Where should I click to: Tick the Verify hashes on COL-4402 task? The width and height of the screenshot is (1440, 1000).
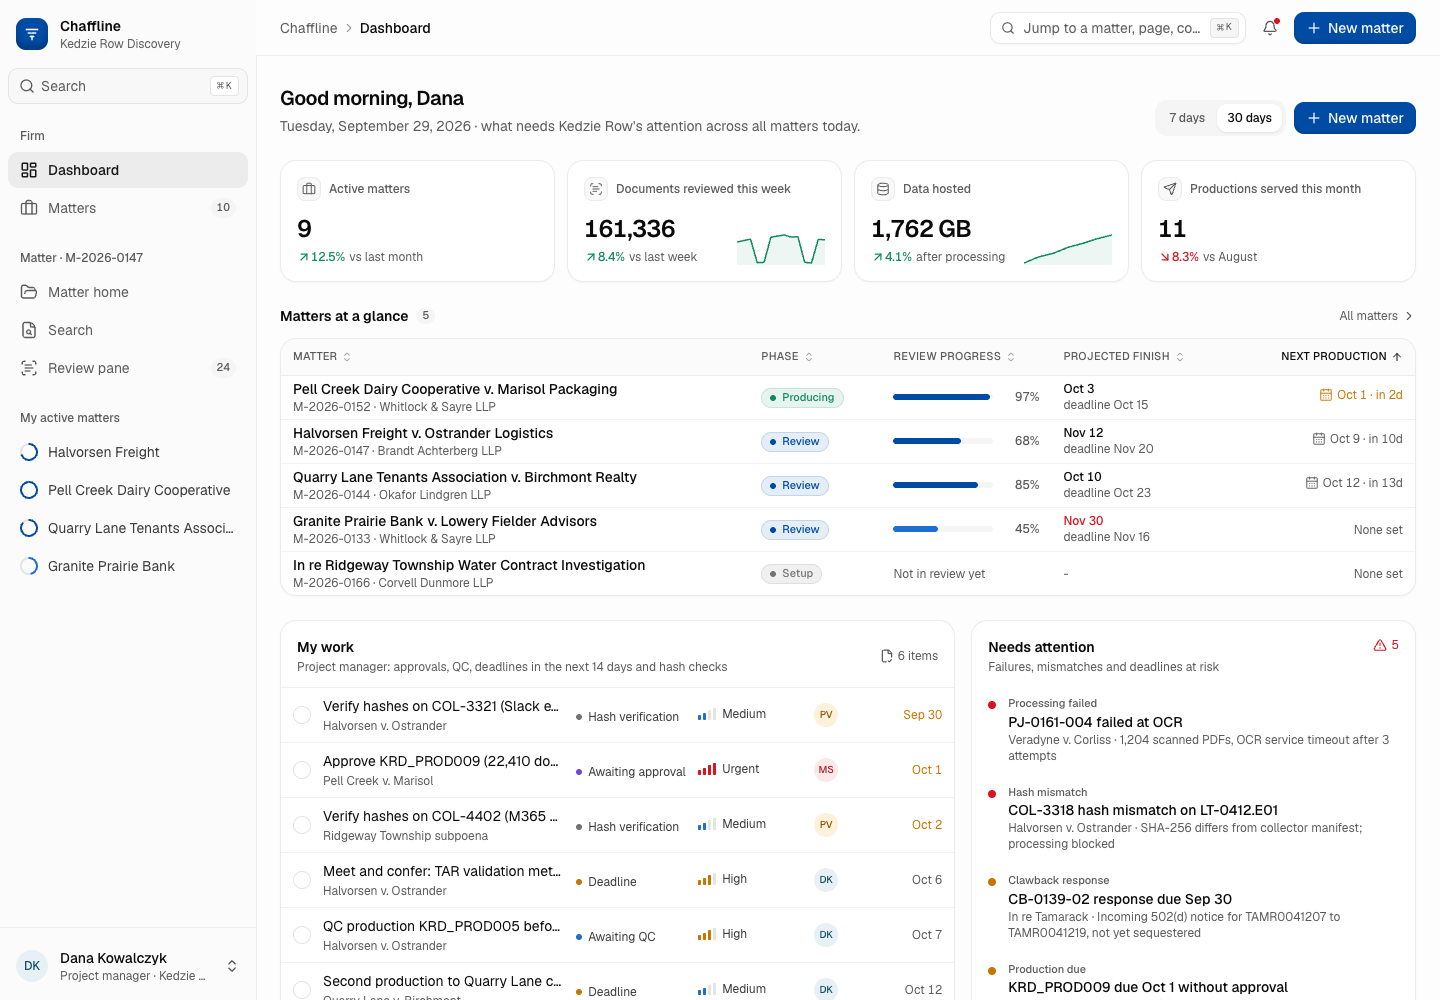pos(302,825)
